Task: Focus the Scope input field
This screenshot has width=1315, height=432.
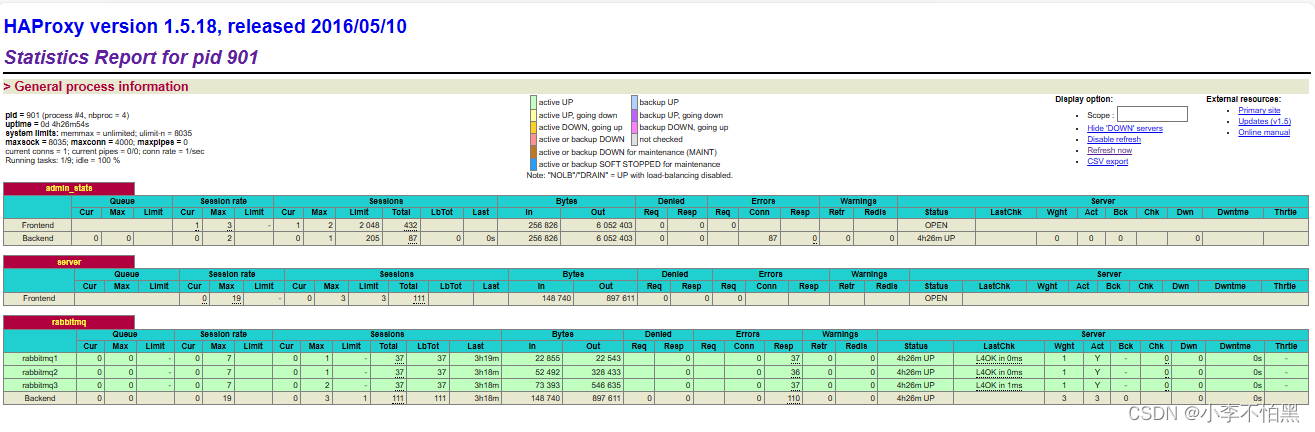Action: 1151,115
